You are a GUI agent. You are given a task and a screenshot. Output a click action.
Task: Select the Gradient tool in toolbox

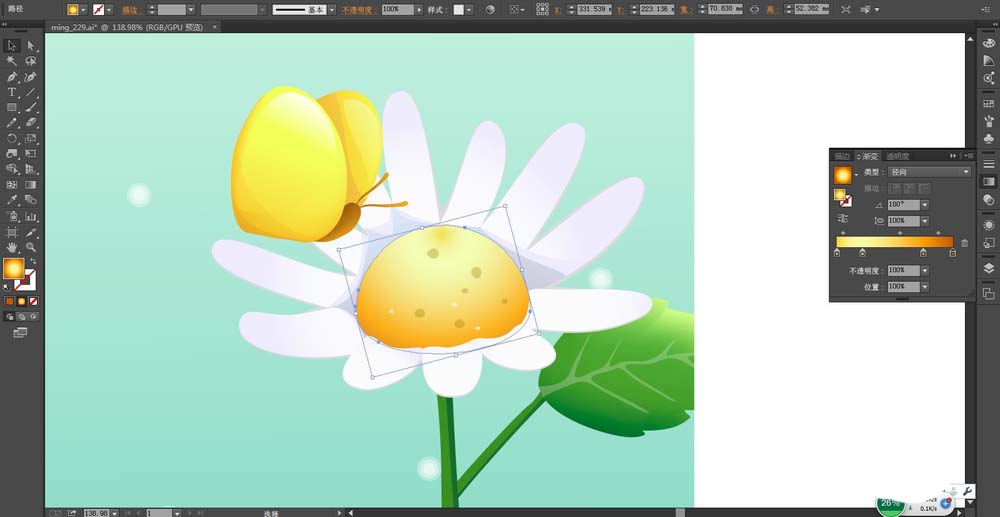pyautogui.click(x=31, y=184)
